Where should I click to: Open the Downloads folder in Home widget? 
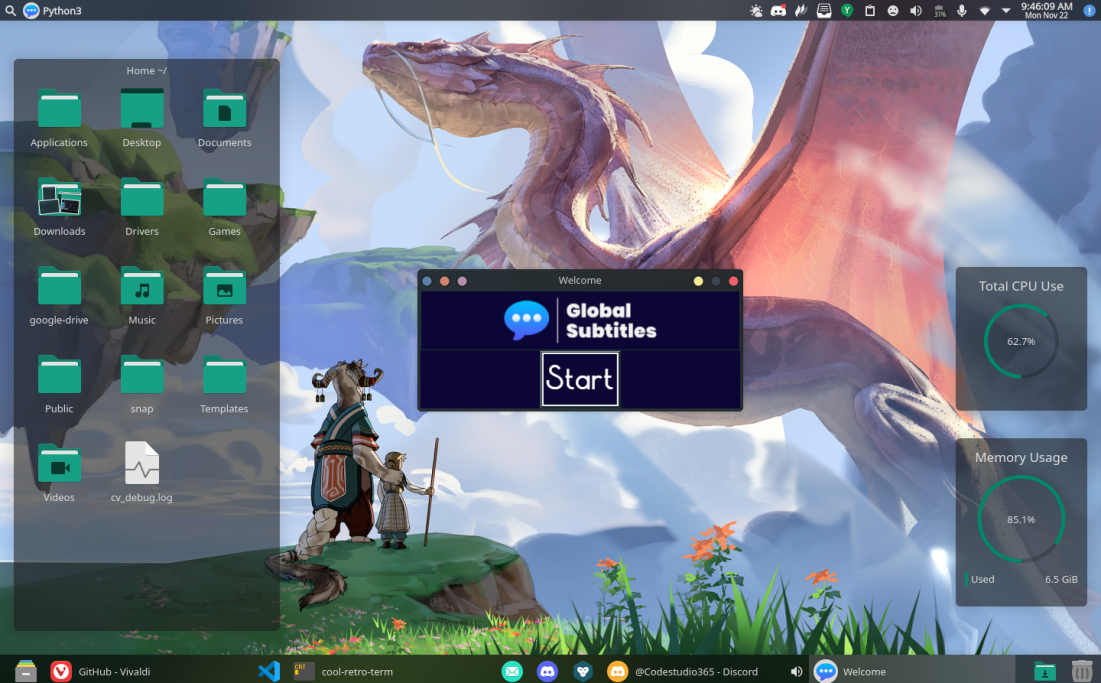59,207
